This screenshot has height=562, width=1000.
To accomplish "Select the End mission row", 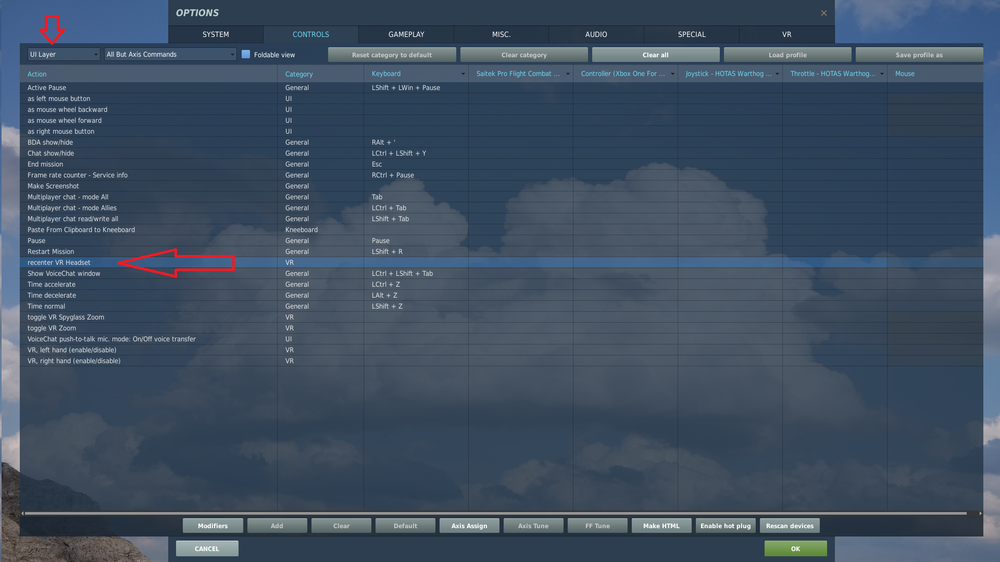I will [501, 164].
